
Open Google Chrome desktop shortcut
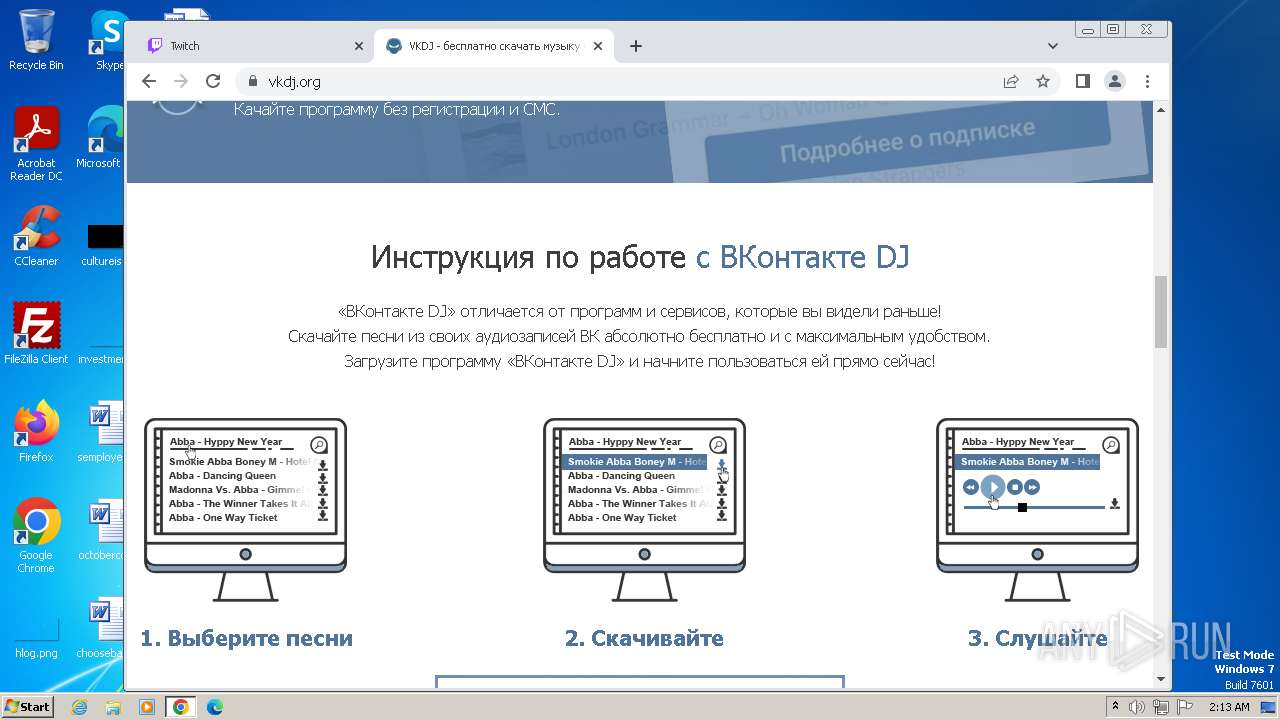click(36, 536)
